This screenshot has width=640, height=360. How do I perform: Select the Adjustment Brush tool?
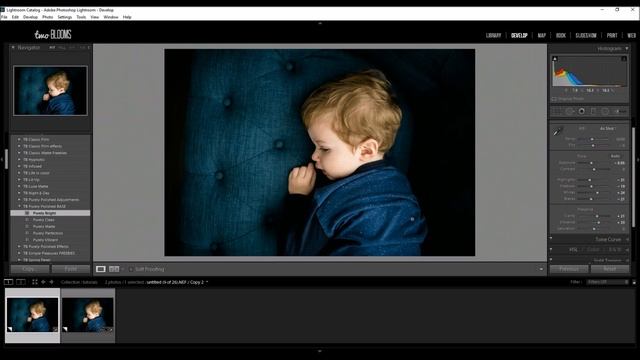[620, 111]
